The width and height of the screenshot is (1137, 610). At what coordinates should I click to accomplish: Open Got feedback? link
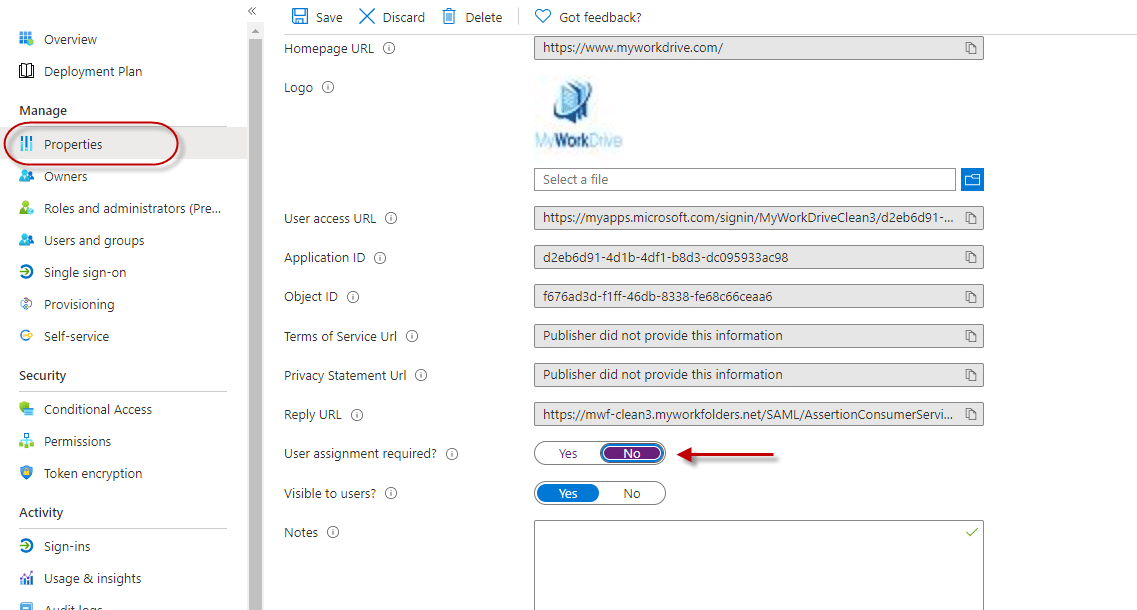[600, 17]
